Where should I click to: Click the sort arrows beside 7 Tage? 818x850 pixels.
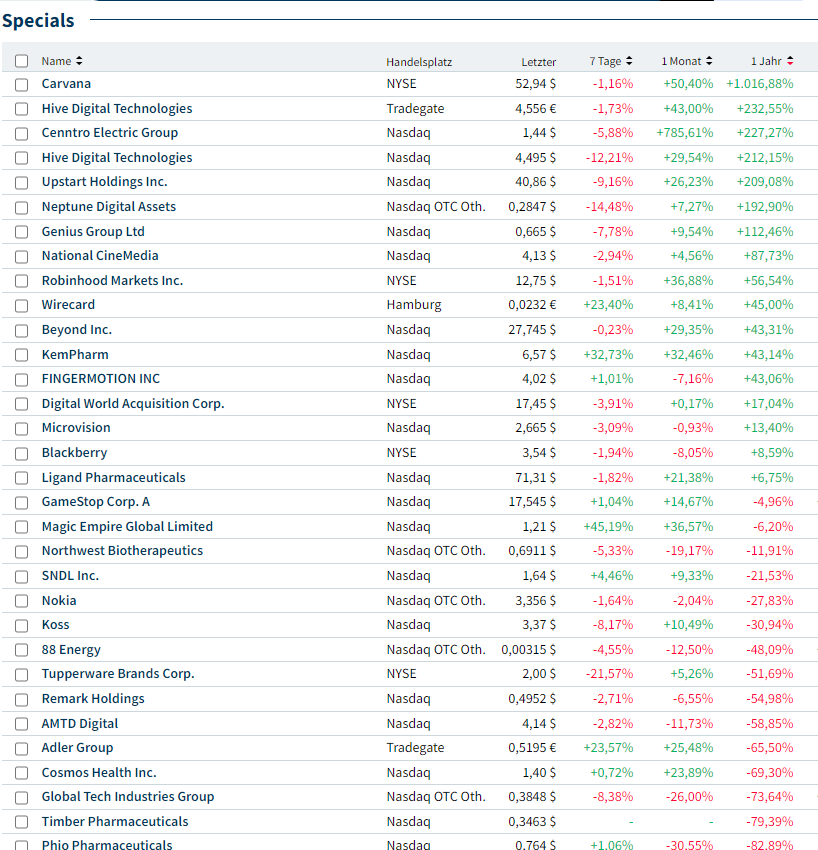coord(629,61)
